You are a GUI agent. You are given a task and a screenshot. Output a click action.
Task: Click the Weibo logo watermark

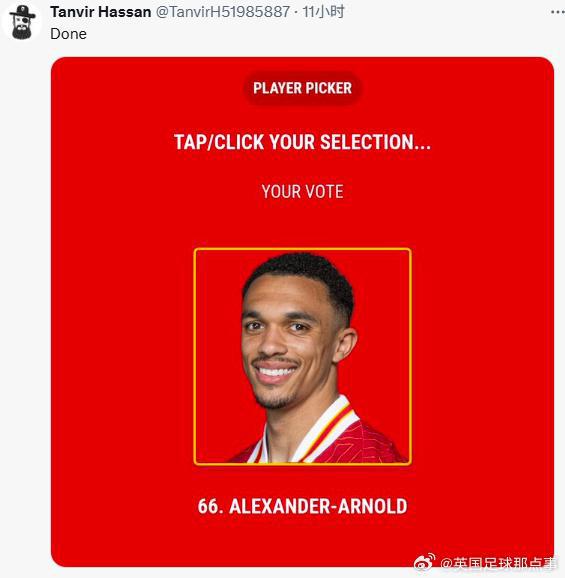(424, 563)
